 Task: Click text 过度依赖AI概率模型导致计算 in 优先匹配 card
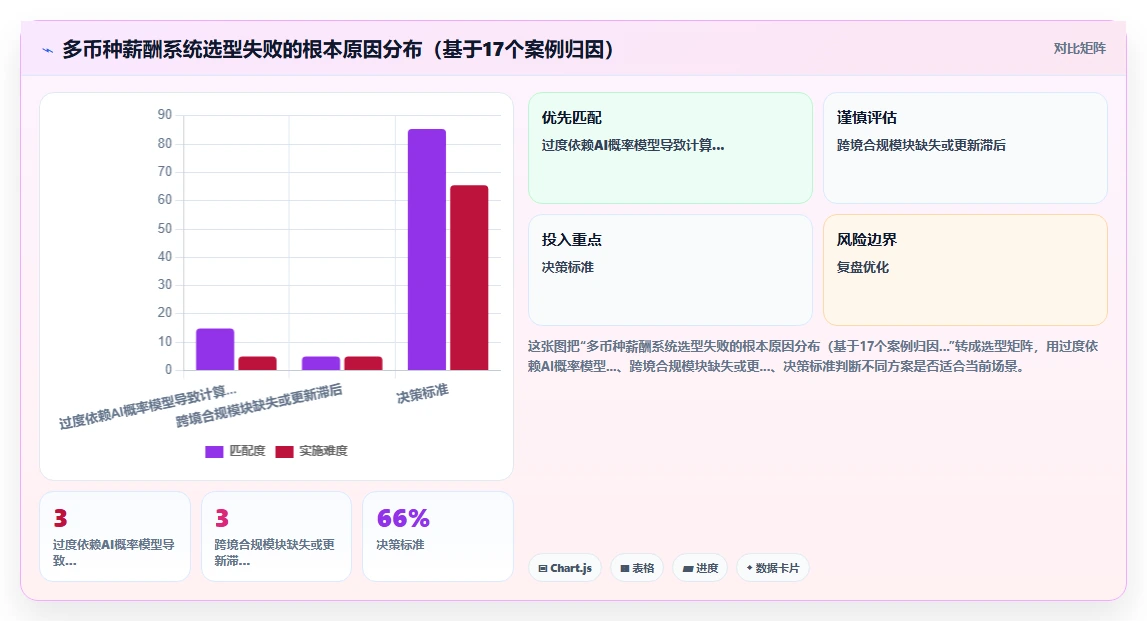click(633, 146)
